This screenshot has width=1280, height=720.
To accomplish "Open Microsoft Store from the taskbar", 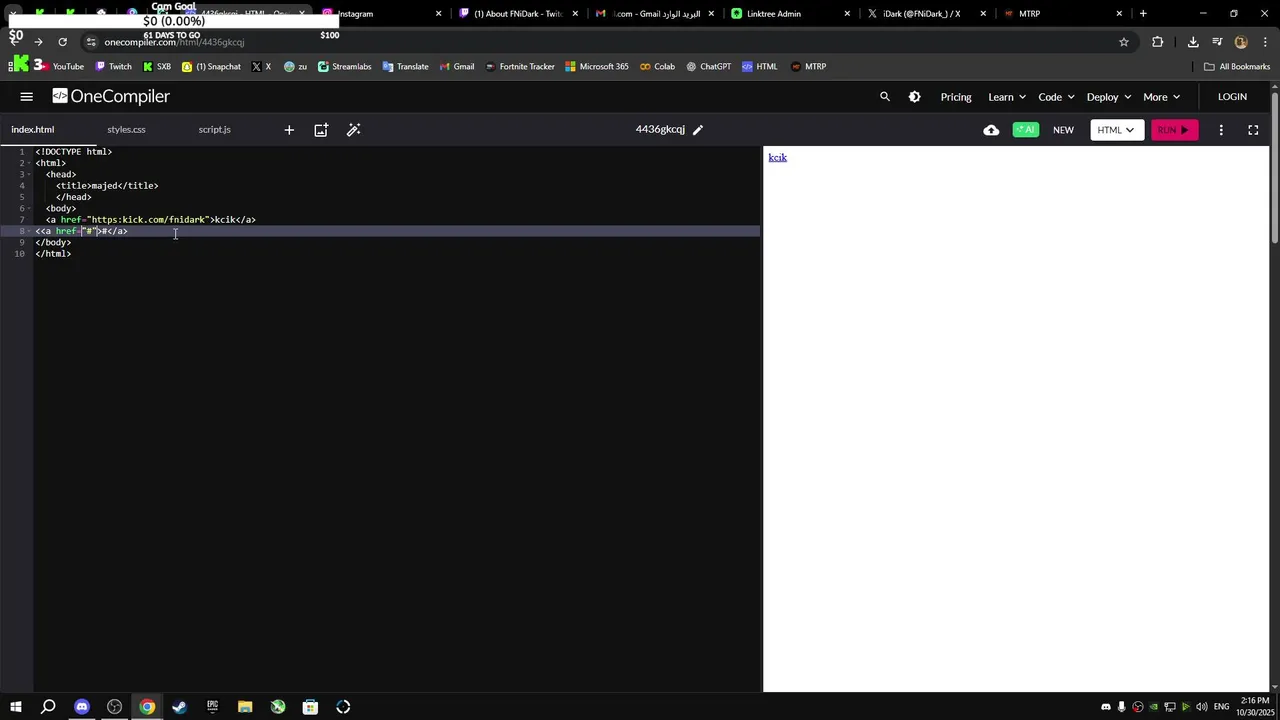I will click(310, 707).
